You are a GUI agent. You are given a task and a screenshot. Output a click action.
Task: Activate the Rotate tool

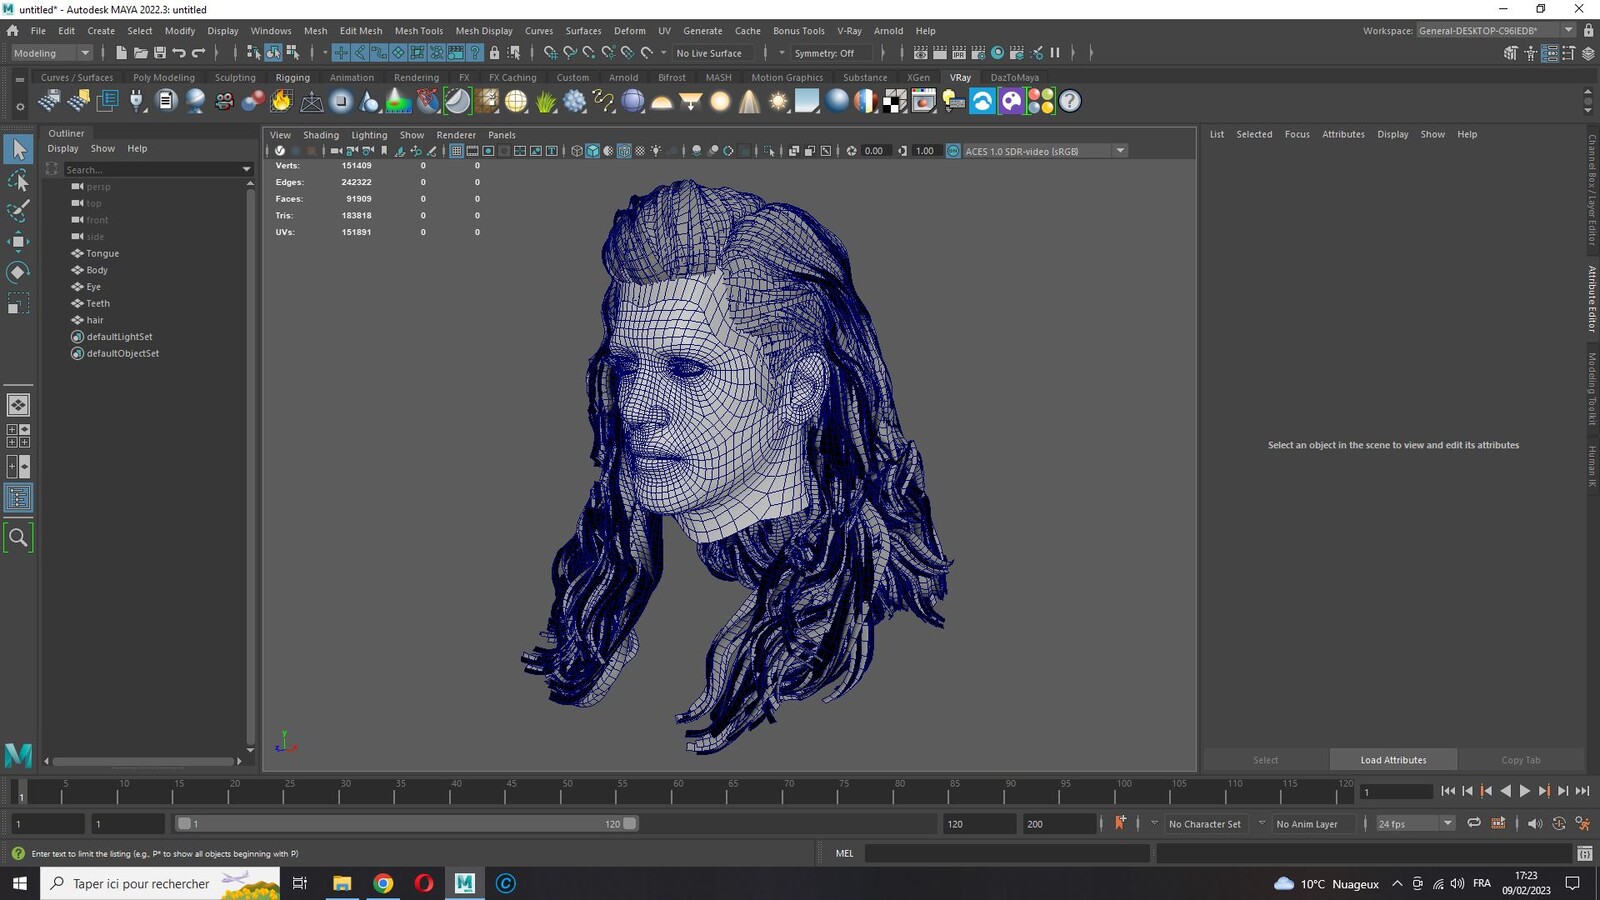18,272
